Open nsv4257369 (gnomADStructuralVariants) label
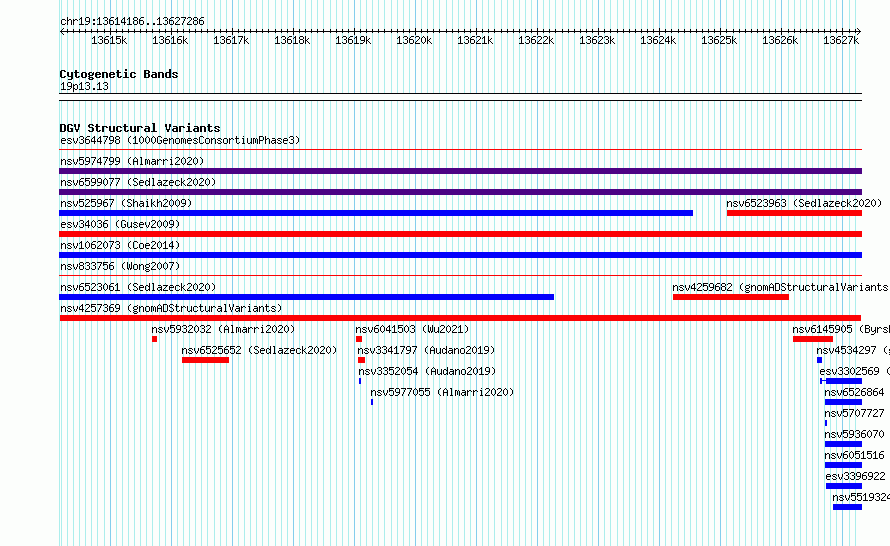The height and width of the screenshot is (546, 890). [x=171, y=308]
